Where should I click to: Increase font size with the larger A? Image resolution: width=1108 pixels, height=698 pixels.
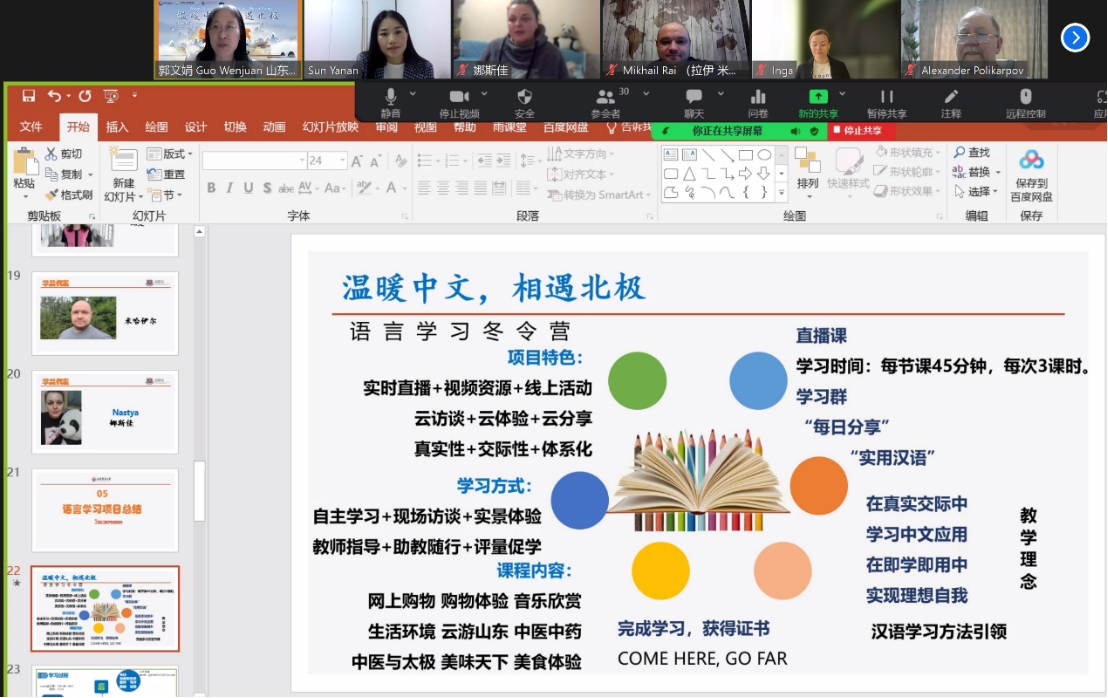(x=357, y=160)
